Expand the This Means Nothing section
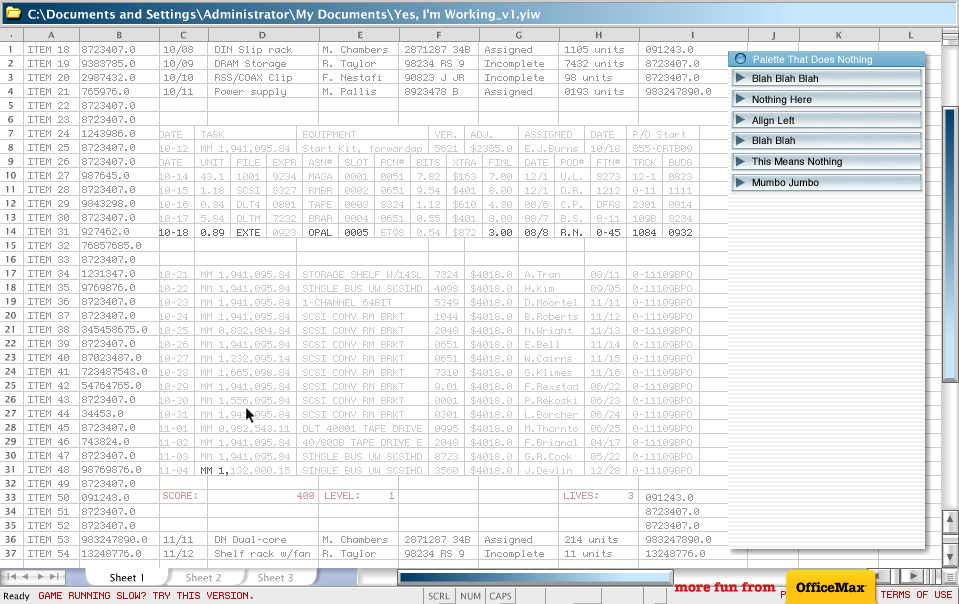 pyautogui.click(x=826, y=161)
